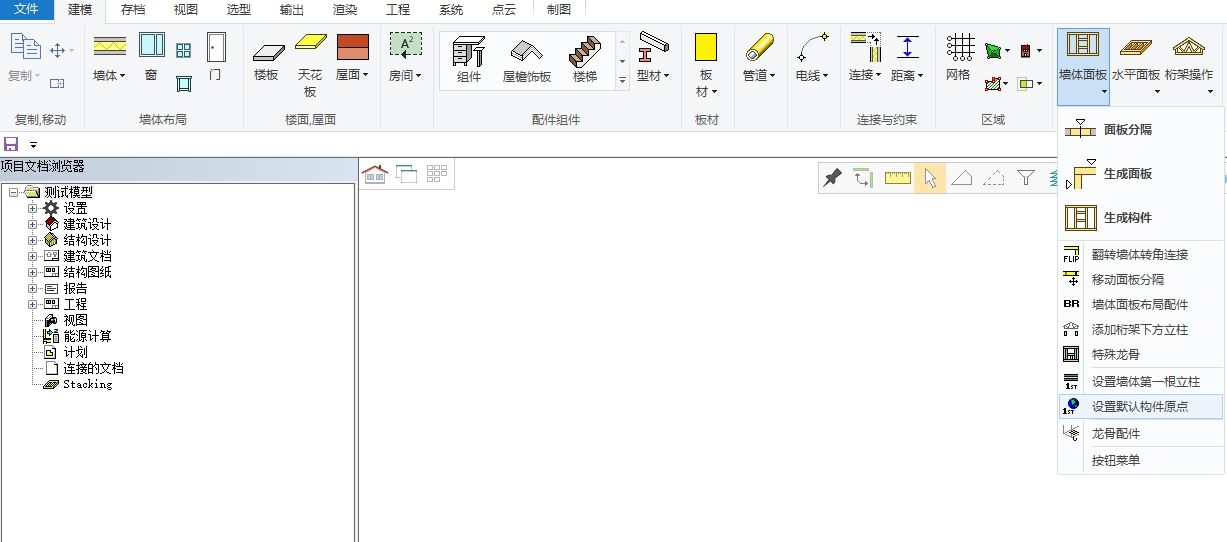The image size is (1227, 542).
Task: Click the 电线 wire tool icon
Action: click(813, 46)
